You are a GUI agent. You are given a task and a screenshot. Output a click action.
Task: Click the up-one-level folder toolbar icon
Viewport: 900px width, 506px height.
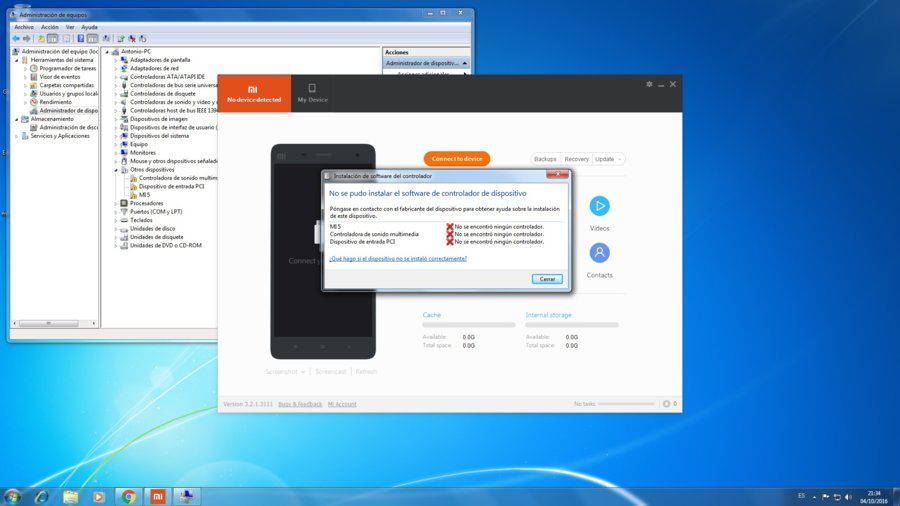pos(41,38)
